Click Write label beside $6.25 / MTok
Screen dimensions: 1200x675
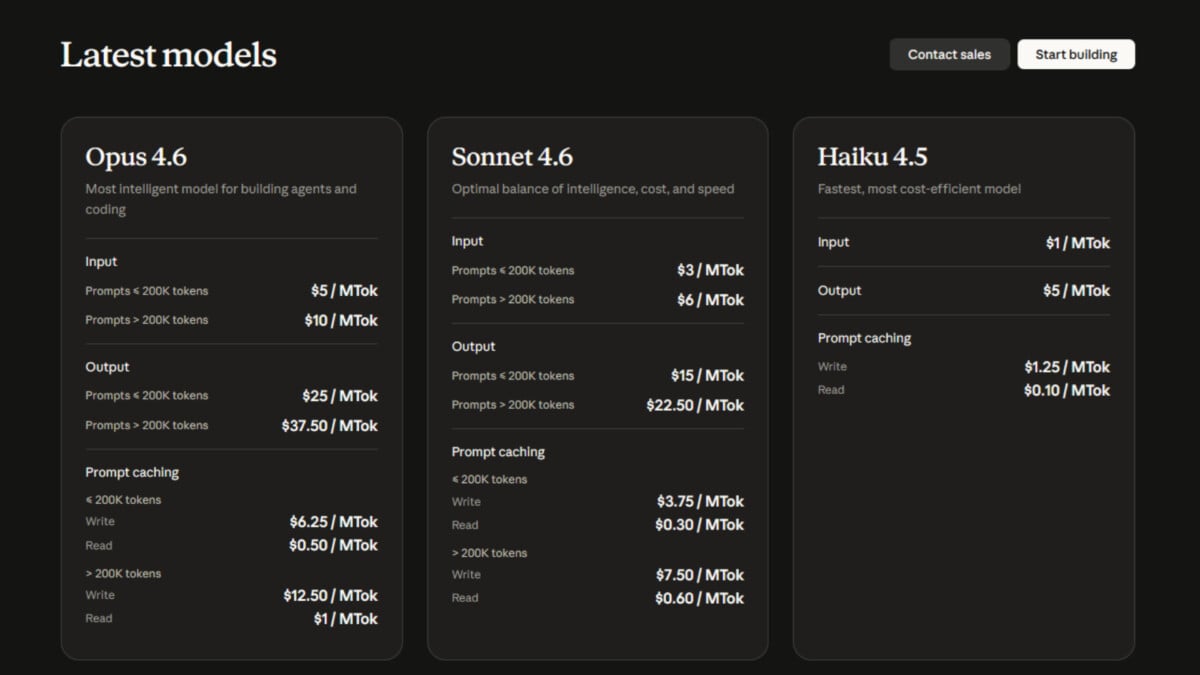(x=100, y=522)
